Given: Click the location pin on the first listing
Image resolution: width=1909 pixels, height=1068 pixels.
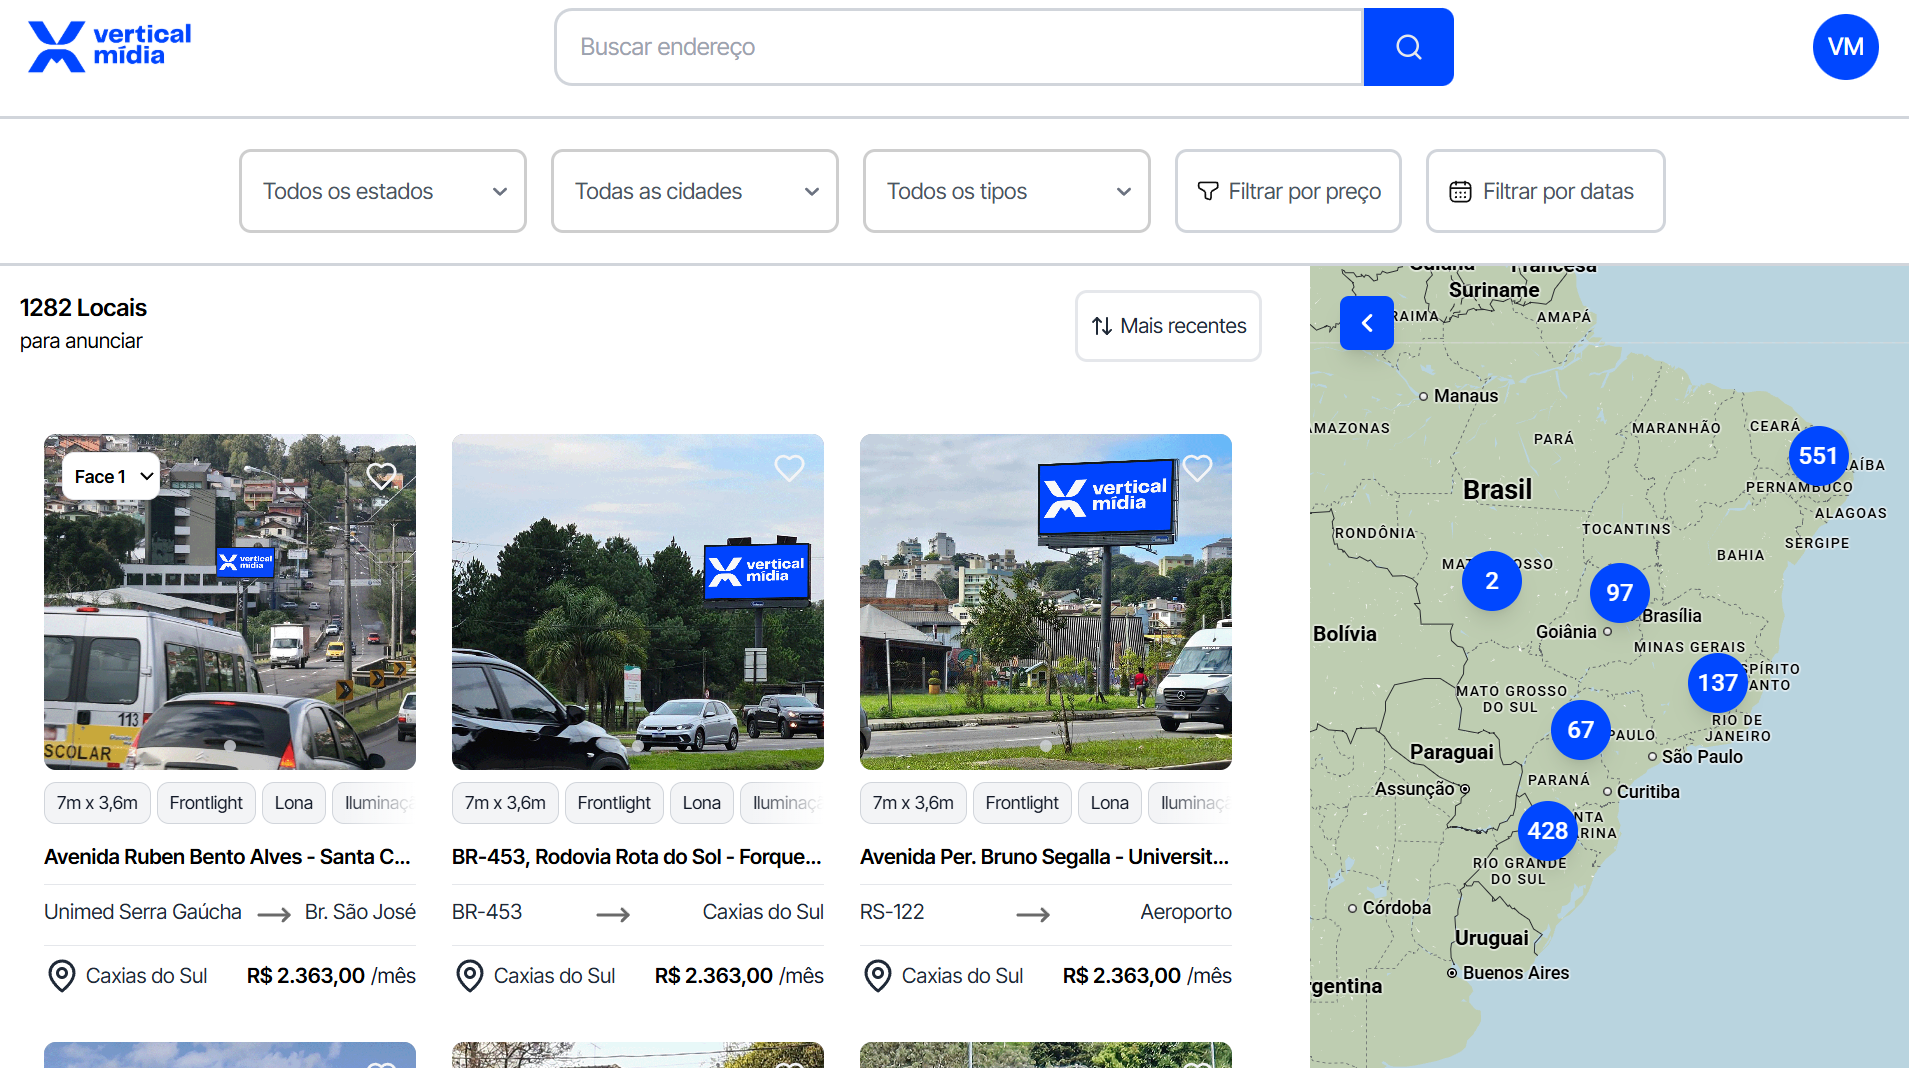Looking at the screenshot, I should [x=62, y=976].
